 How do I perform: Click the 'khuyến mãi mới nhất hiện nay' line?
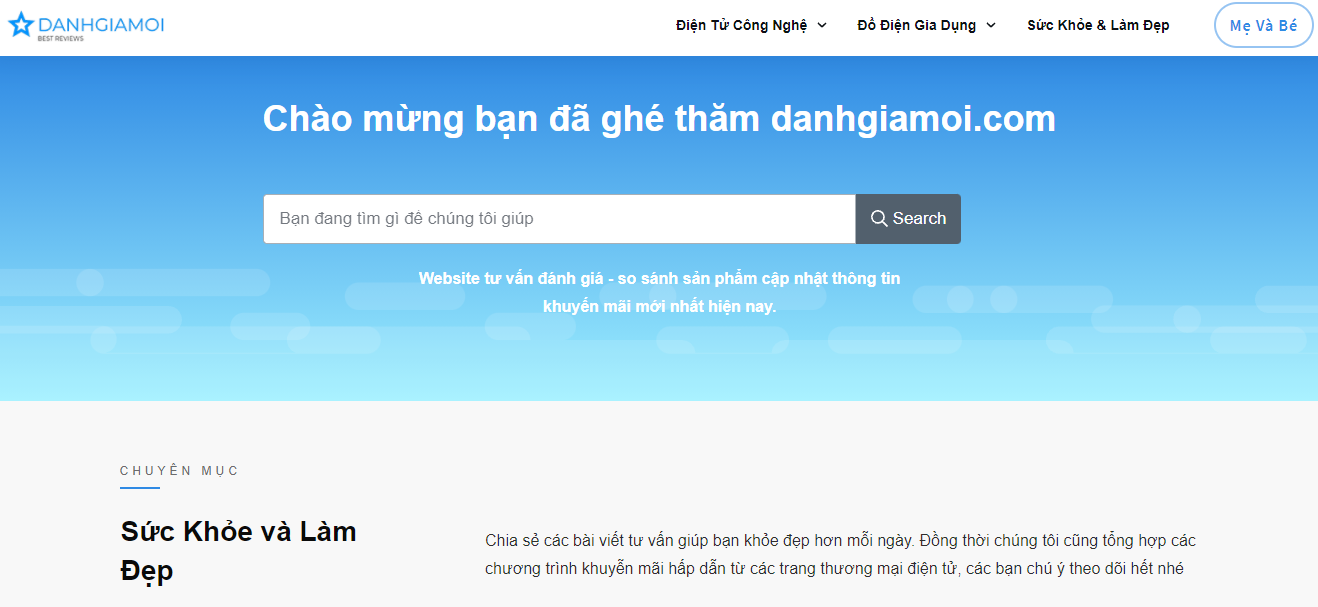point(659,306)
